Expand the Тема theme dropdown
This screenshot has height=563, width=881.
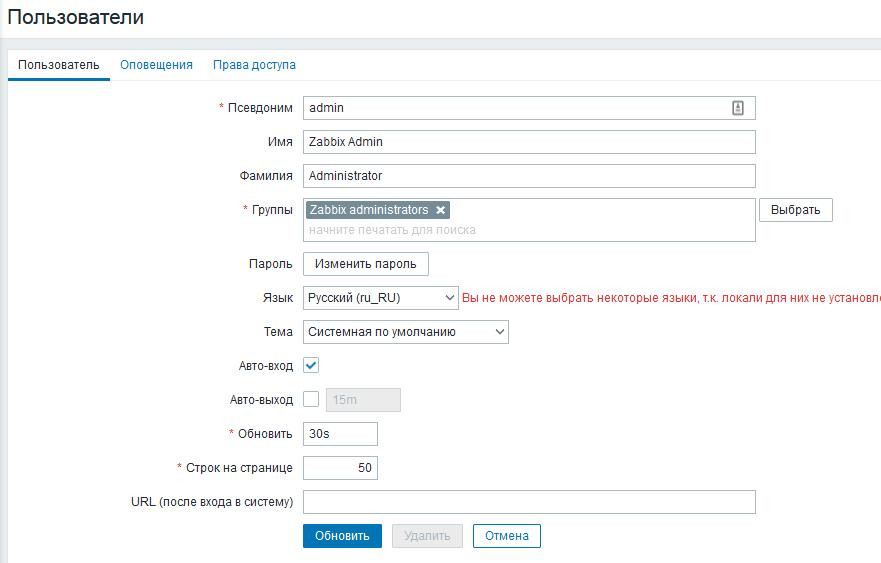point(405,332)
